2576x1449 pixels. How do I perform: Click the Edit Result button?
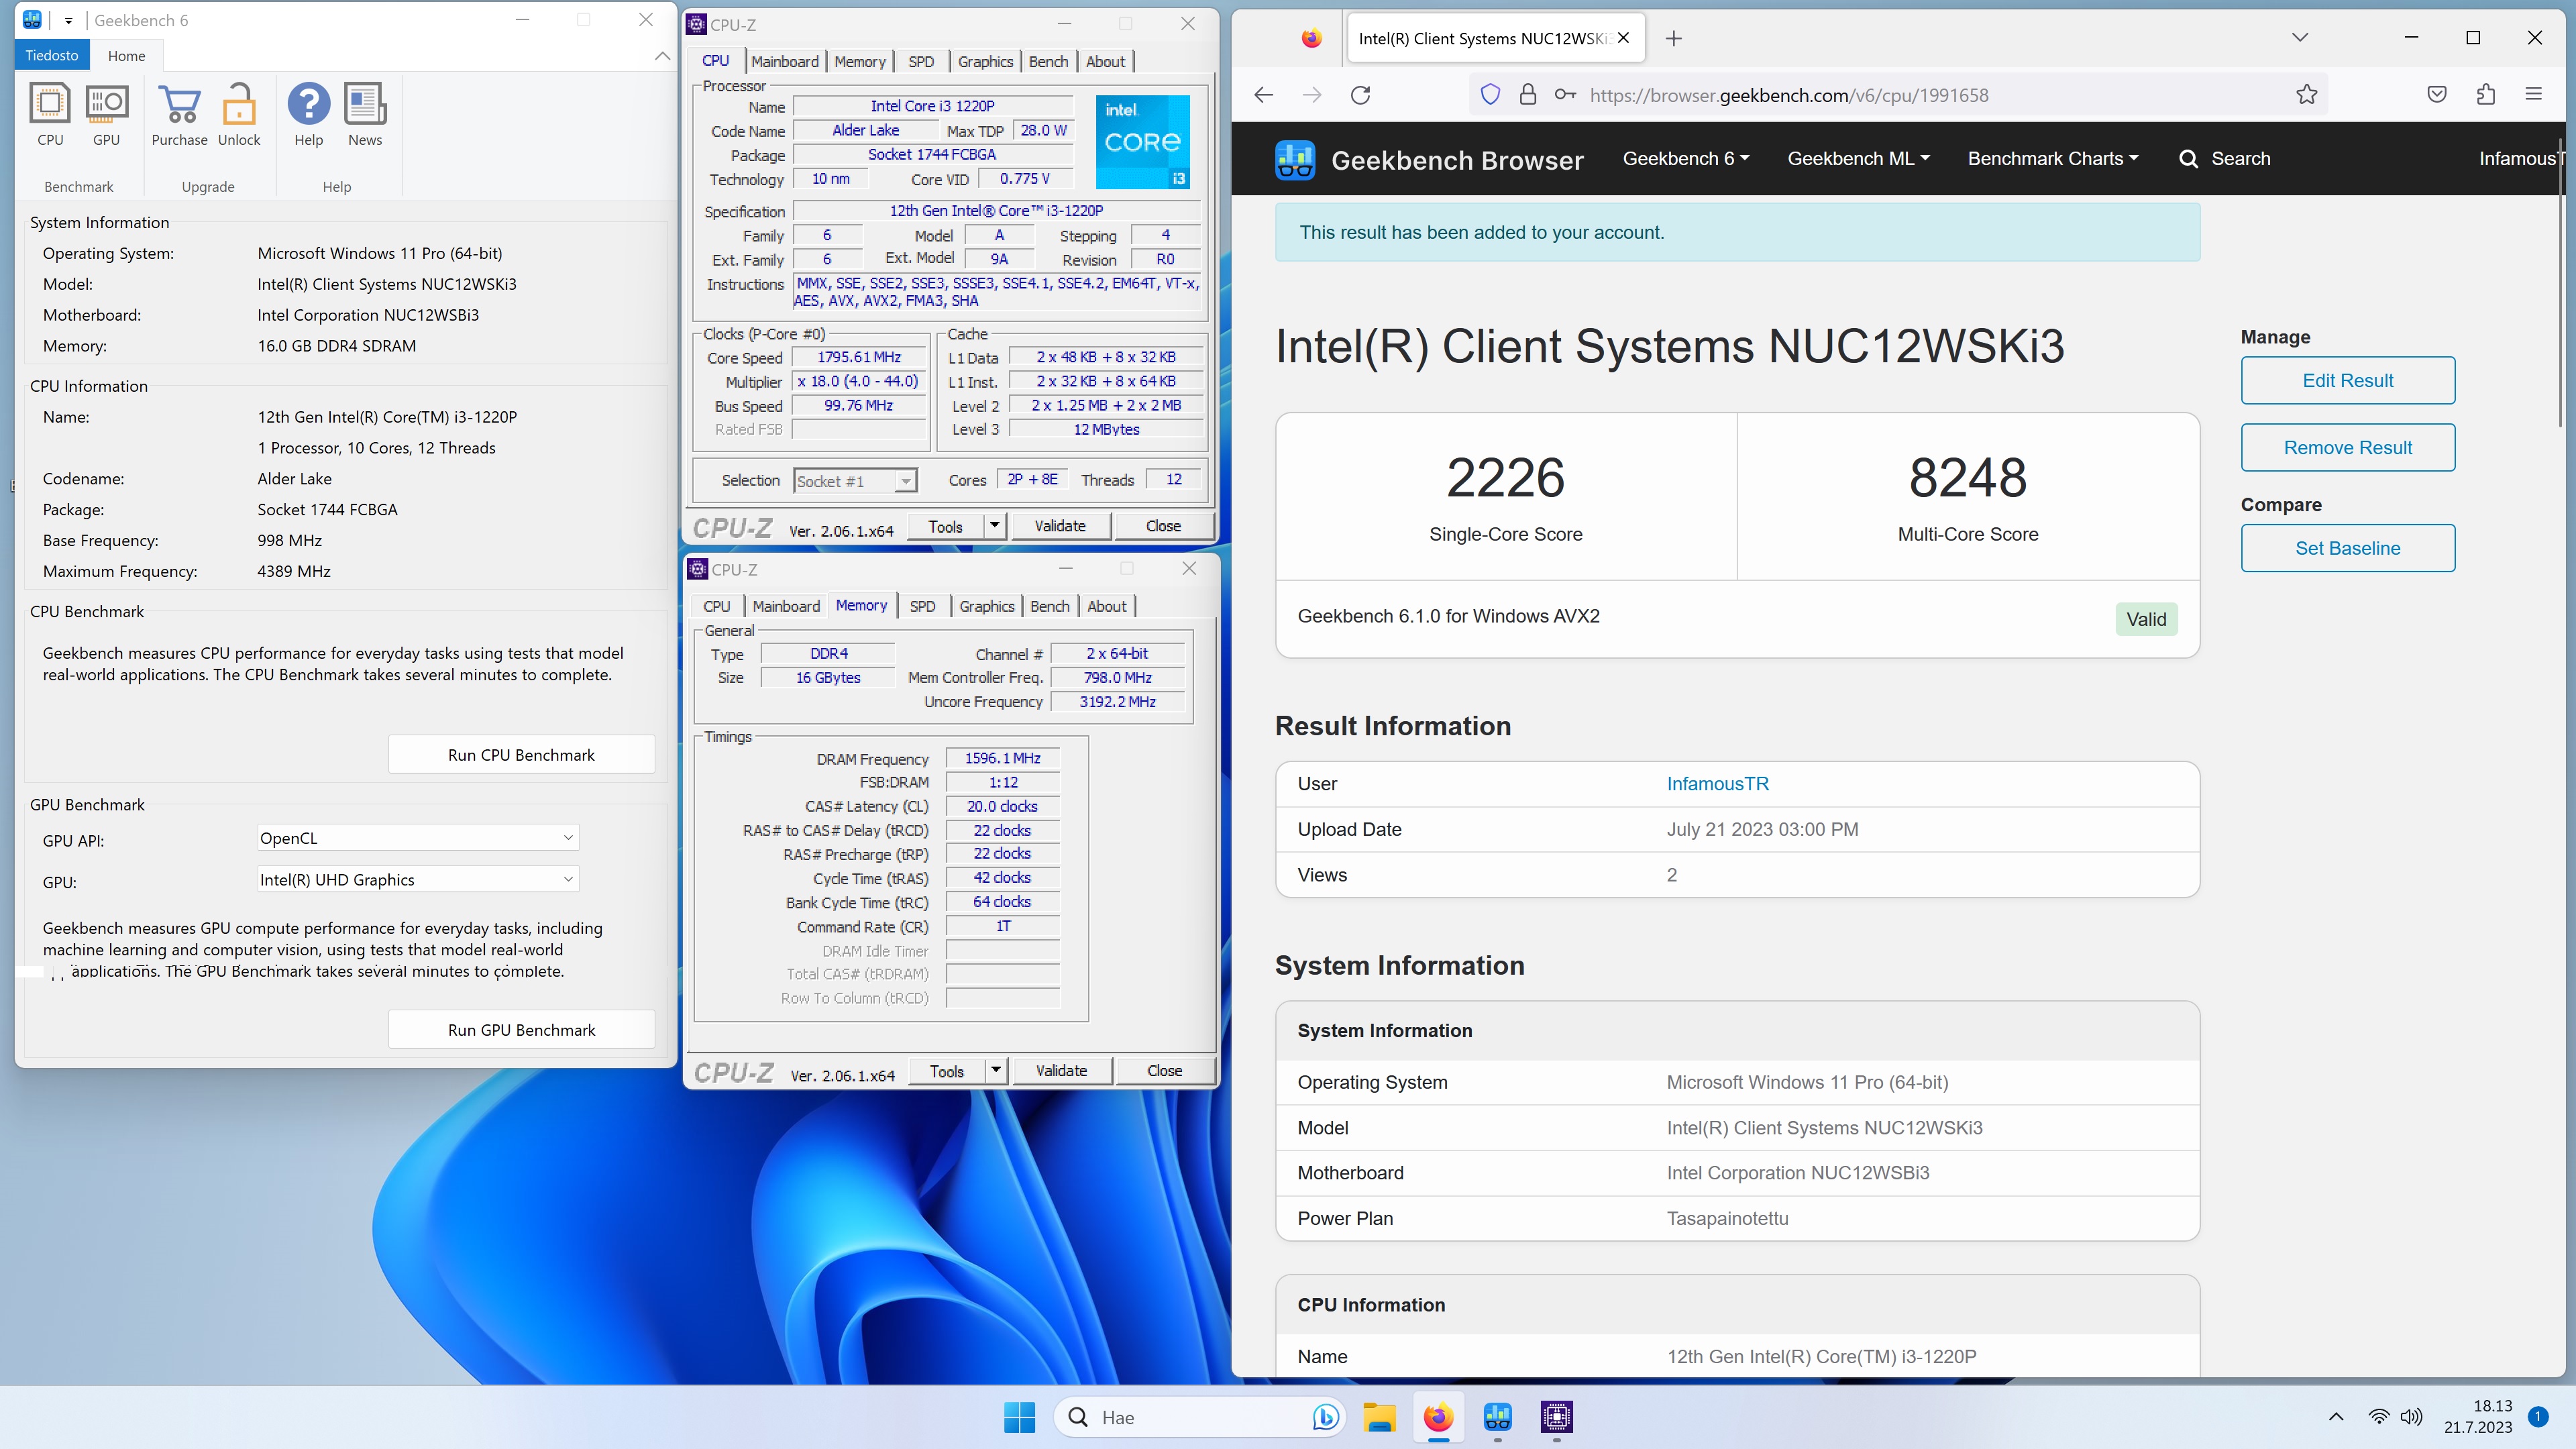pyautogui.click(x=2348, y=380)
